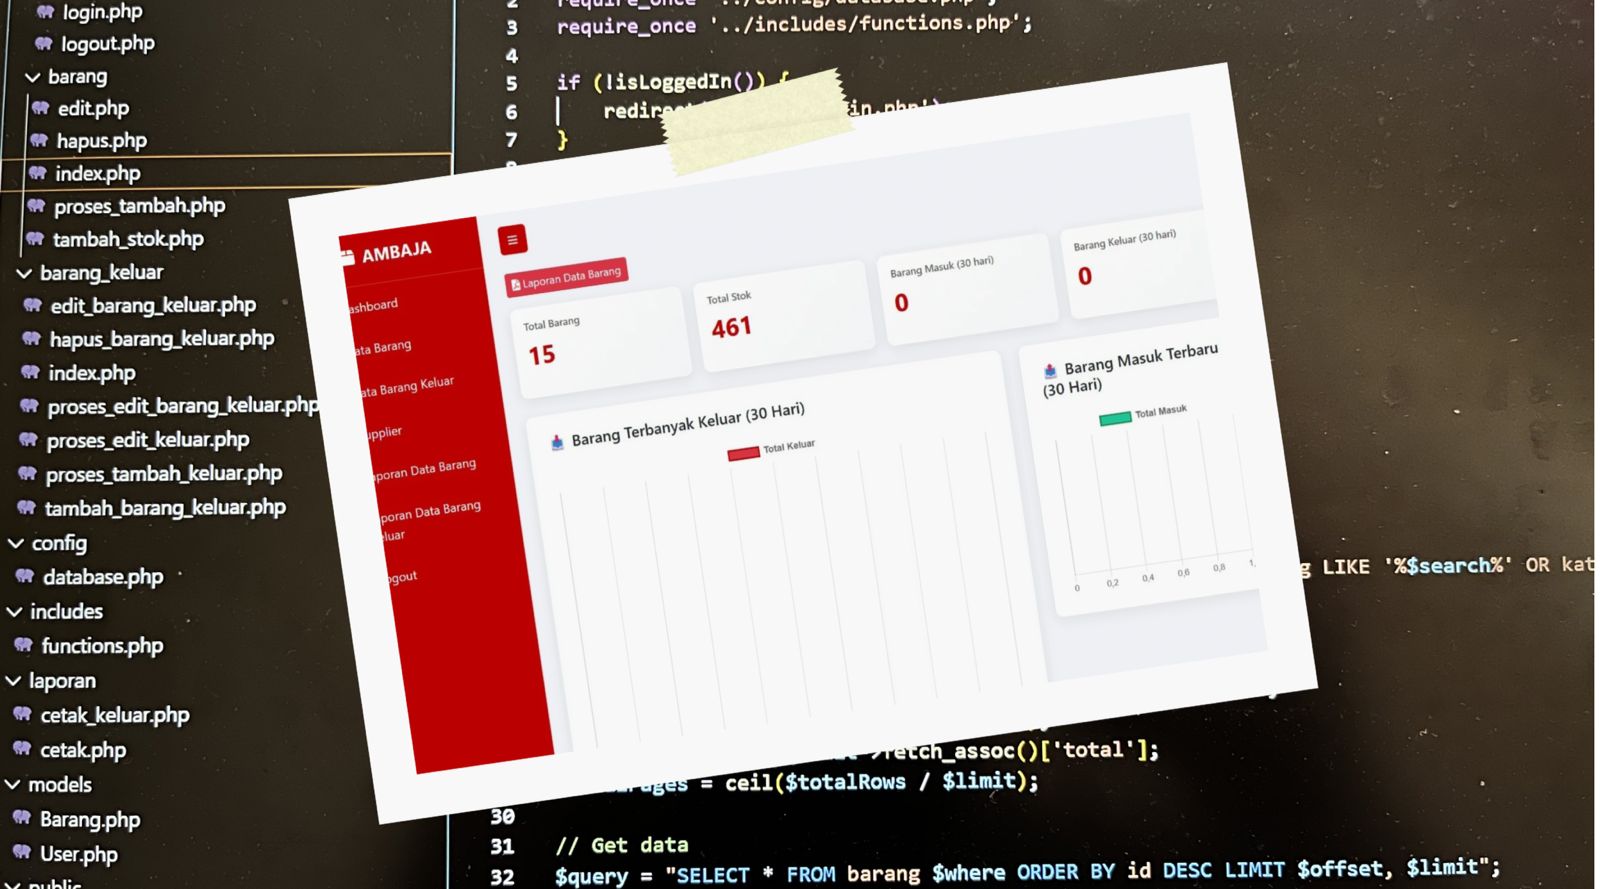Click the PHP icon of tambah_barang_keluar.php

click(x=27, y=508)
